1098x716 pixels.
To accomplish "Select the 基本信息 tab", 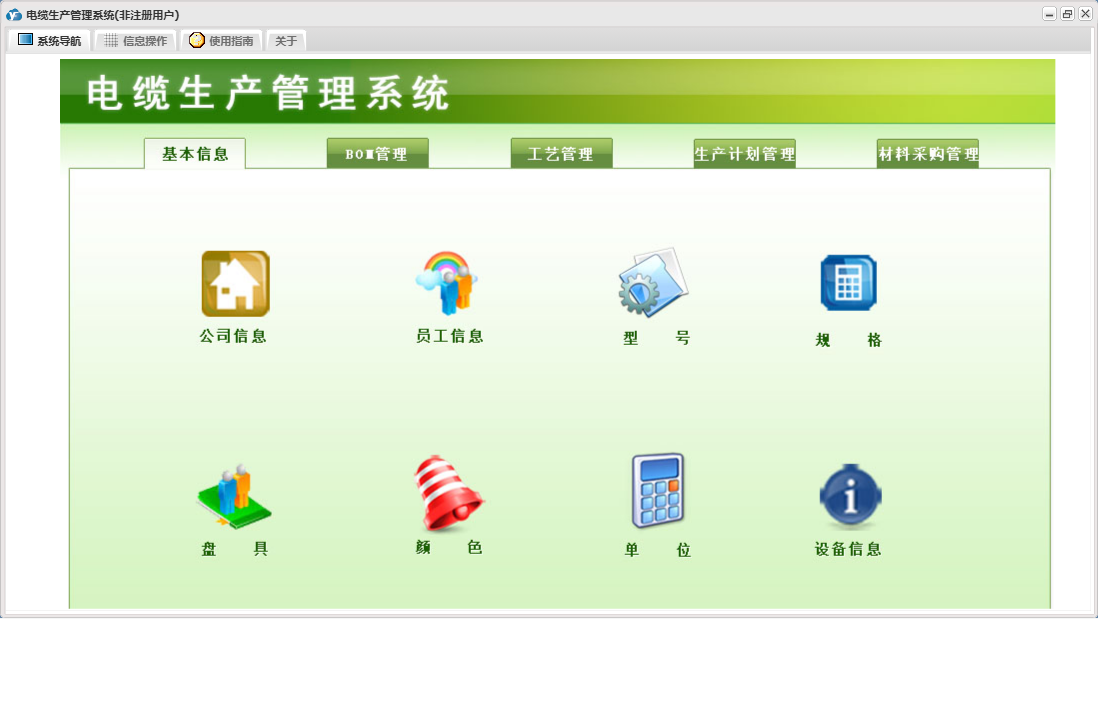I will tap(195, 153).
